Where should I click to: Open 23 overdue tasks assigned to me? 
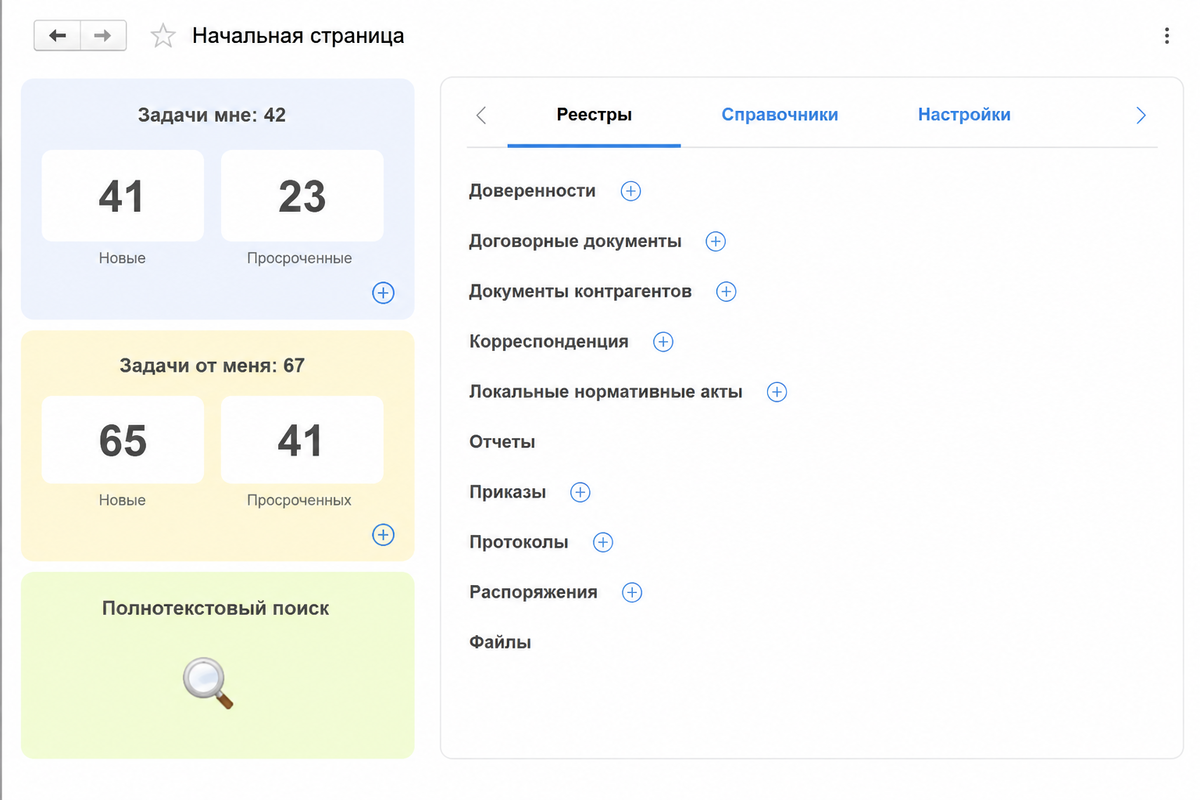point(302,196)
